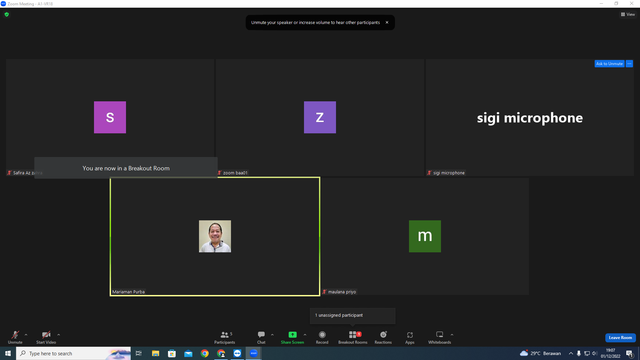Viewport: 640px width, 360px height.
Task: Open the View layout menu
Action: [x=628, y=14]
